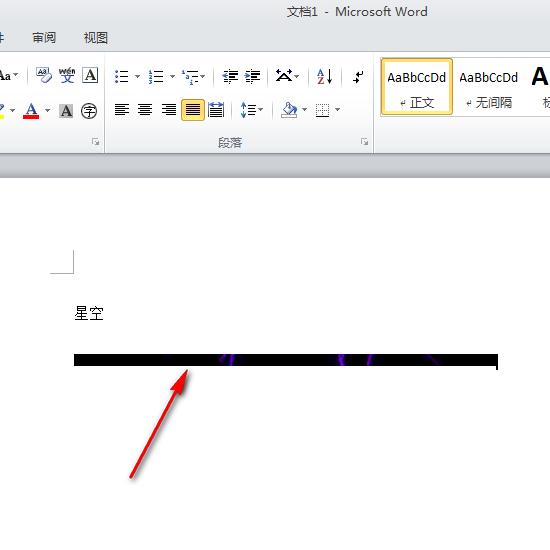Expand the font color dropdown arrow
550x550 pixels.
coord(48,110)
